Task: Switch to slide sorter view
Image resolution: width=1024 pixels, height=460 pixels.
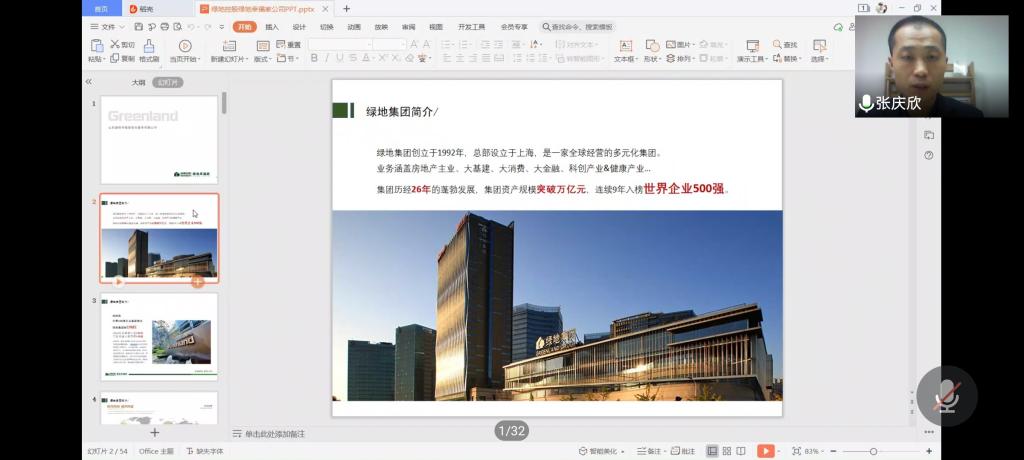Action: pos(729,451)
